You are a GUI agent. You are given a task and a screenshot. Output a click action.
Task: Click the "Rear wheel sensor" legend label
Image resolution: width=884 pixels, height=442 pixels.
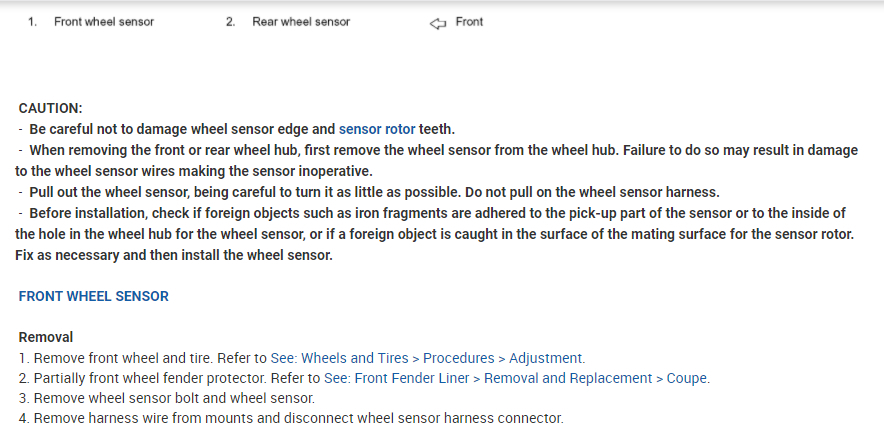click(301, 22)
